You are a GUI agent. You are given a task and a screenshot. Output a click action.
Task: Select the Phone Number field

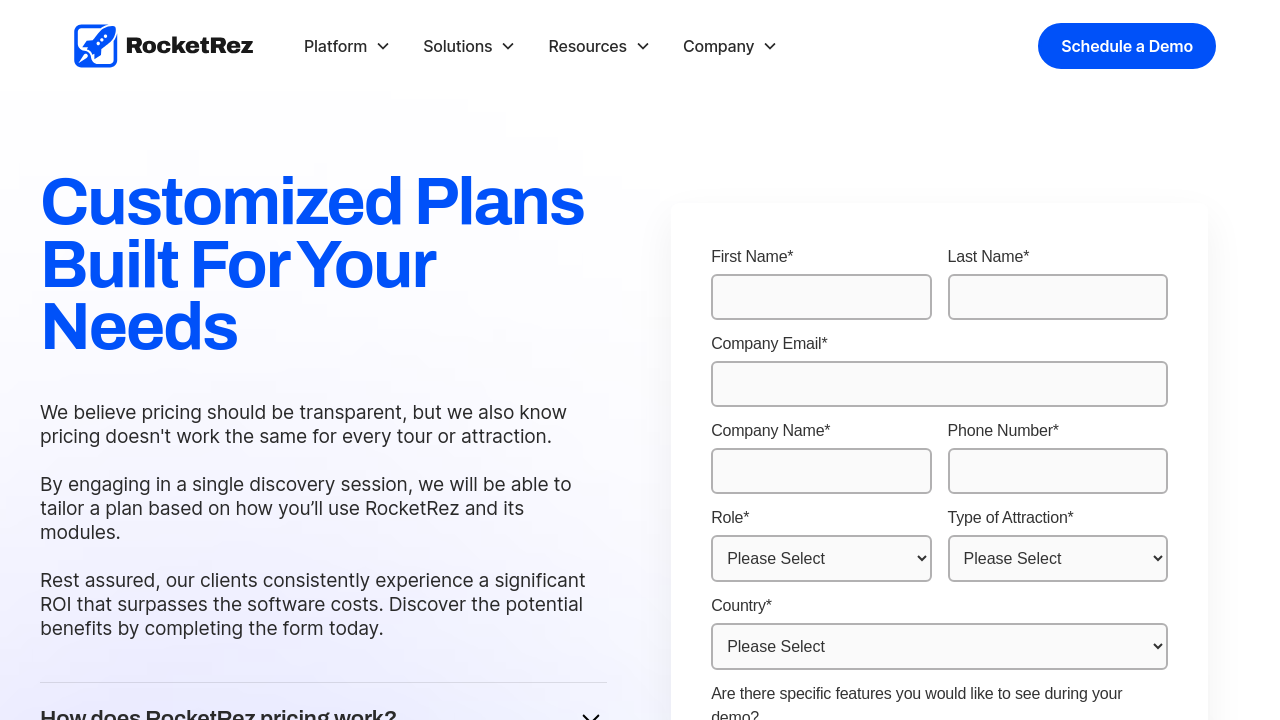pyautogui.click(x=1057, y=471)
